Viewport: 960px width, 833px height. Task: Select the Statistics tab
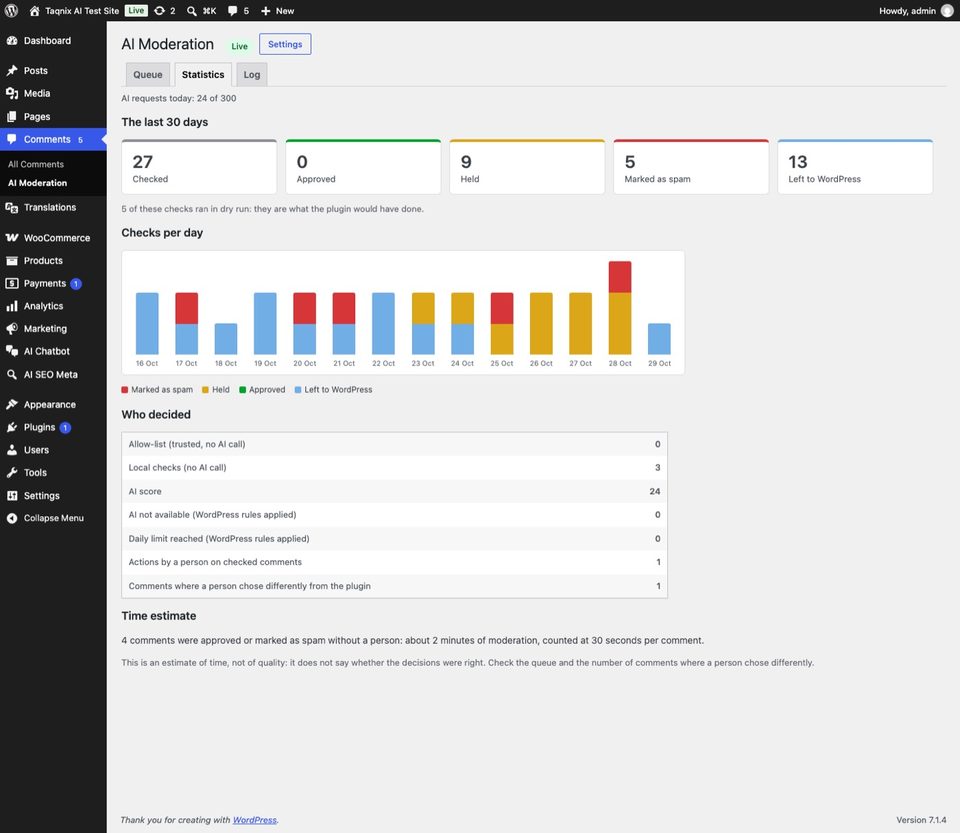click(x=203, y=75)
